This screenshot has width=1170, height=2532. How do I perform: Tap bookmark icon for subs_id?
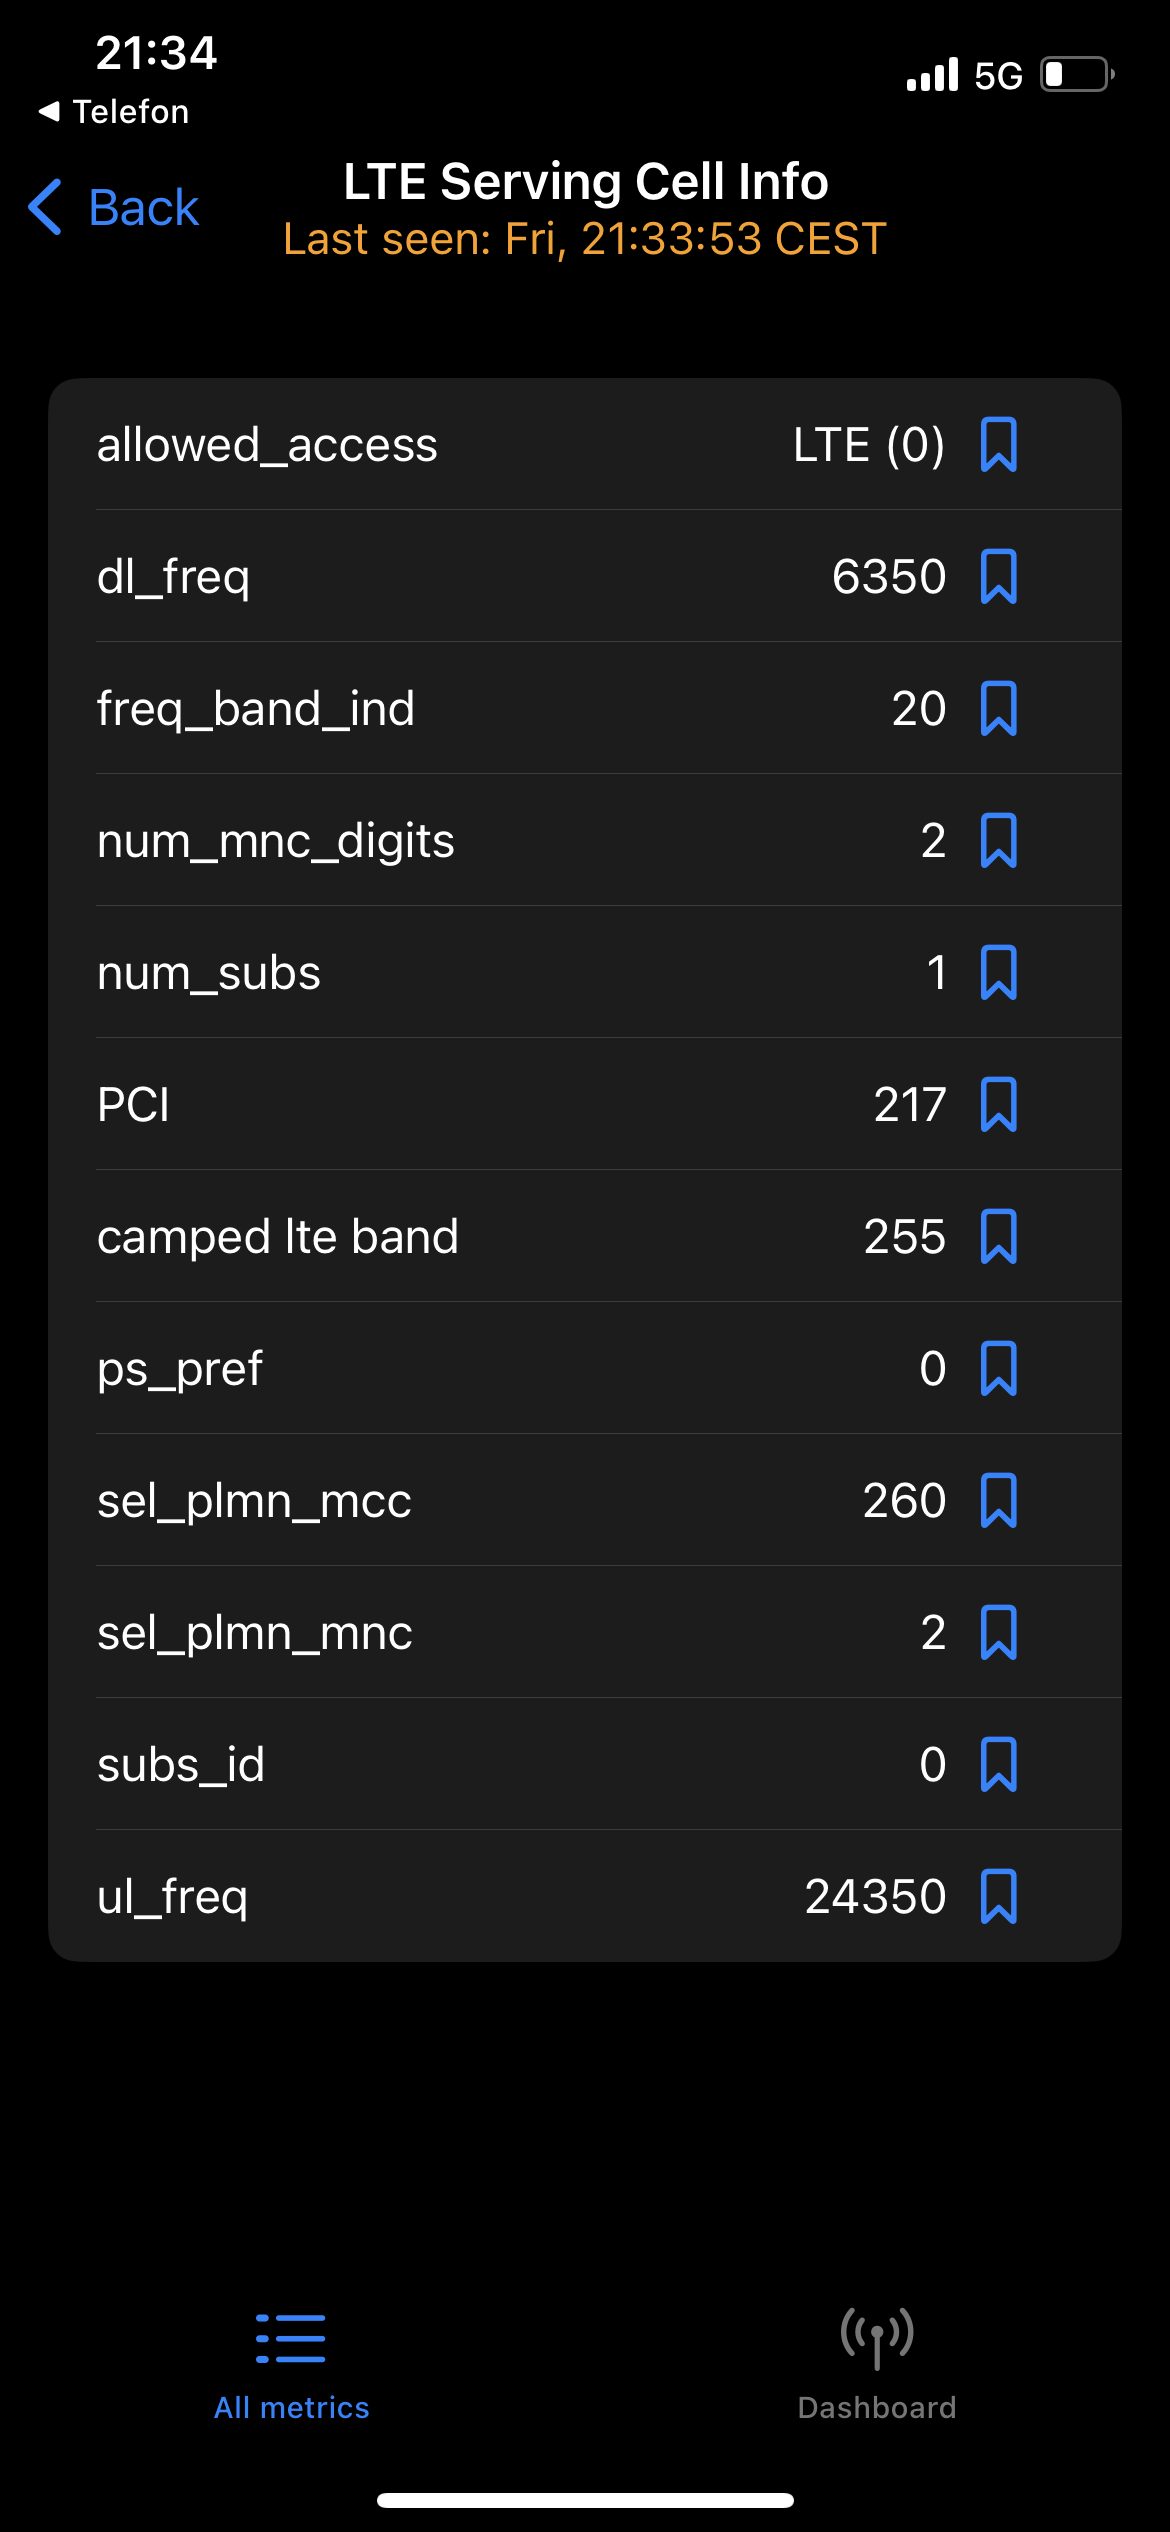tap(998, 1765)
